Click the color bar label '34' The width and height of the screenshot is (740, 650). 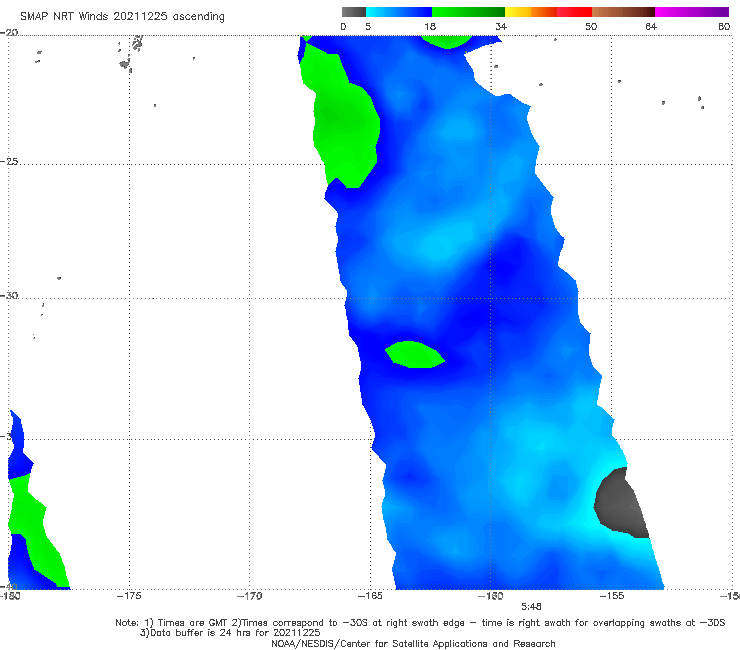(501, 26)
